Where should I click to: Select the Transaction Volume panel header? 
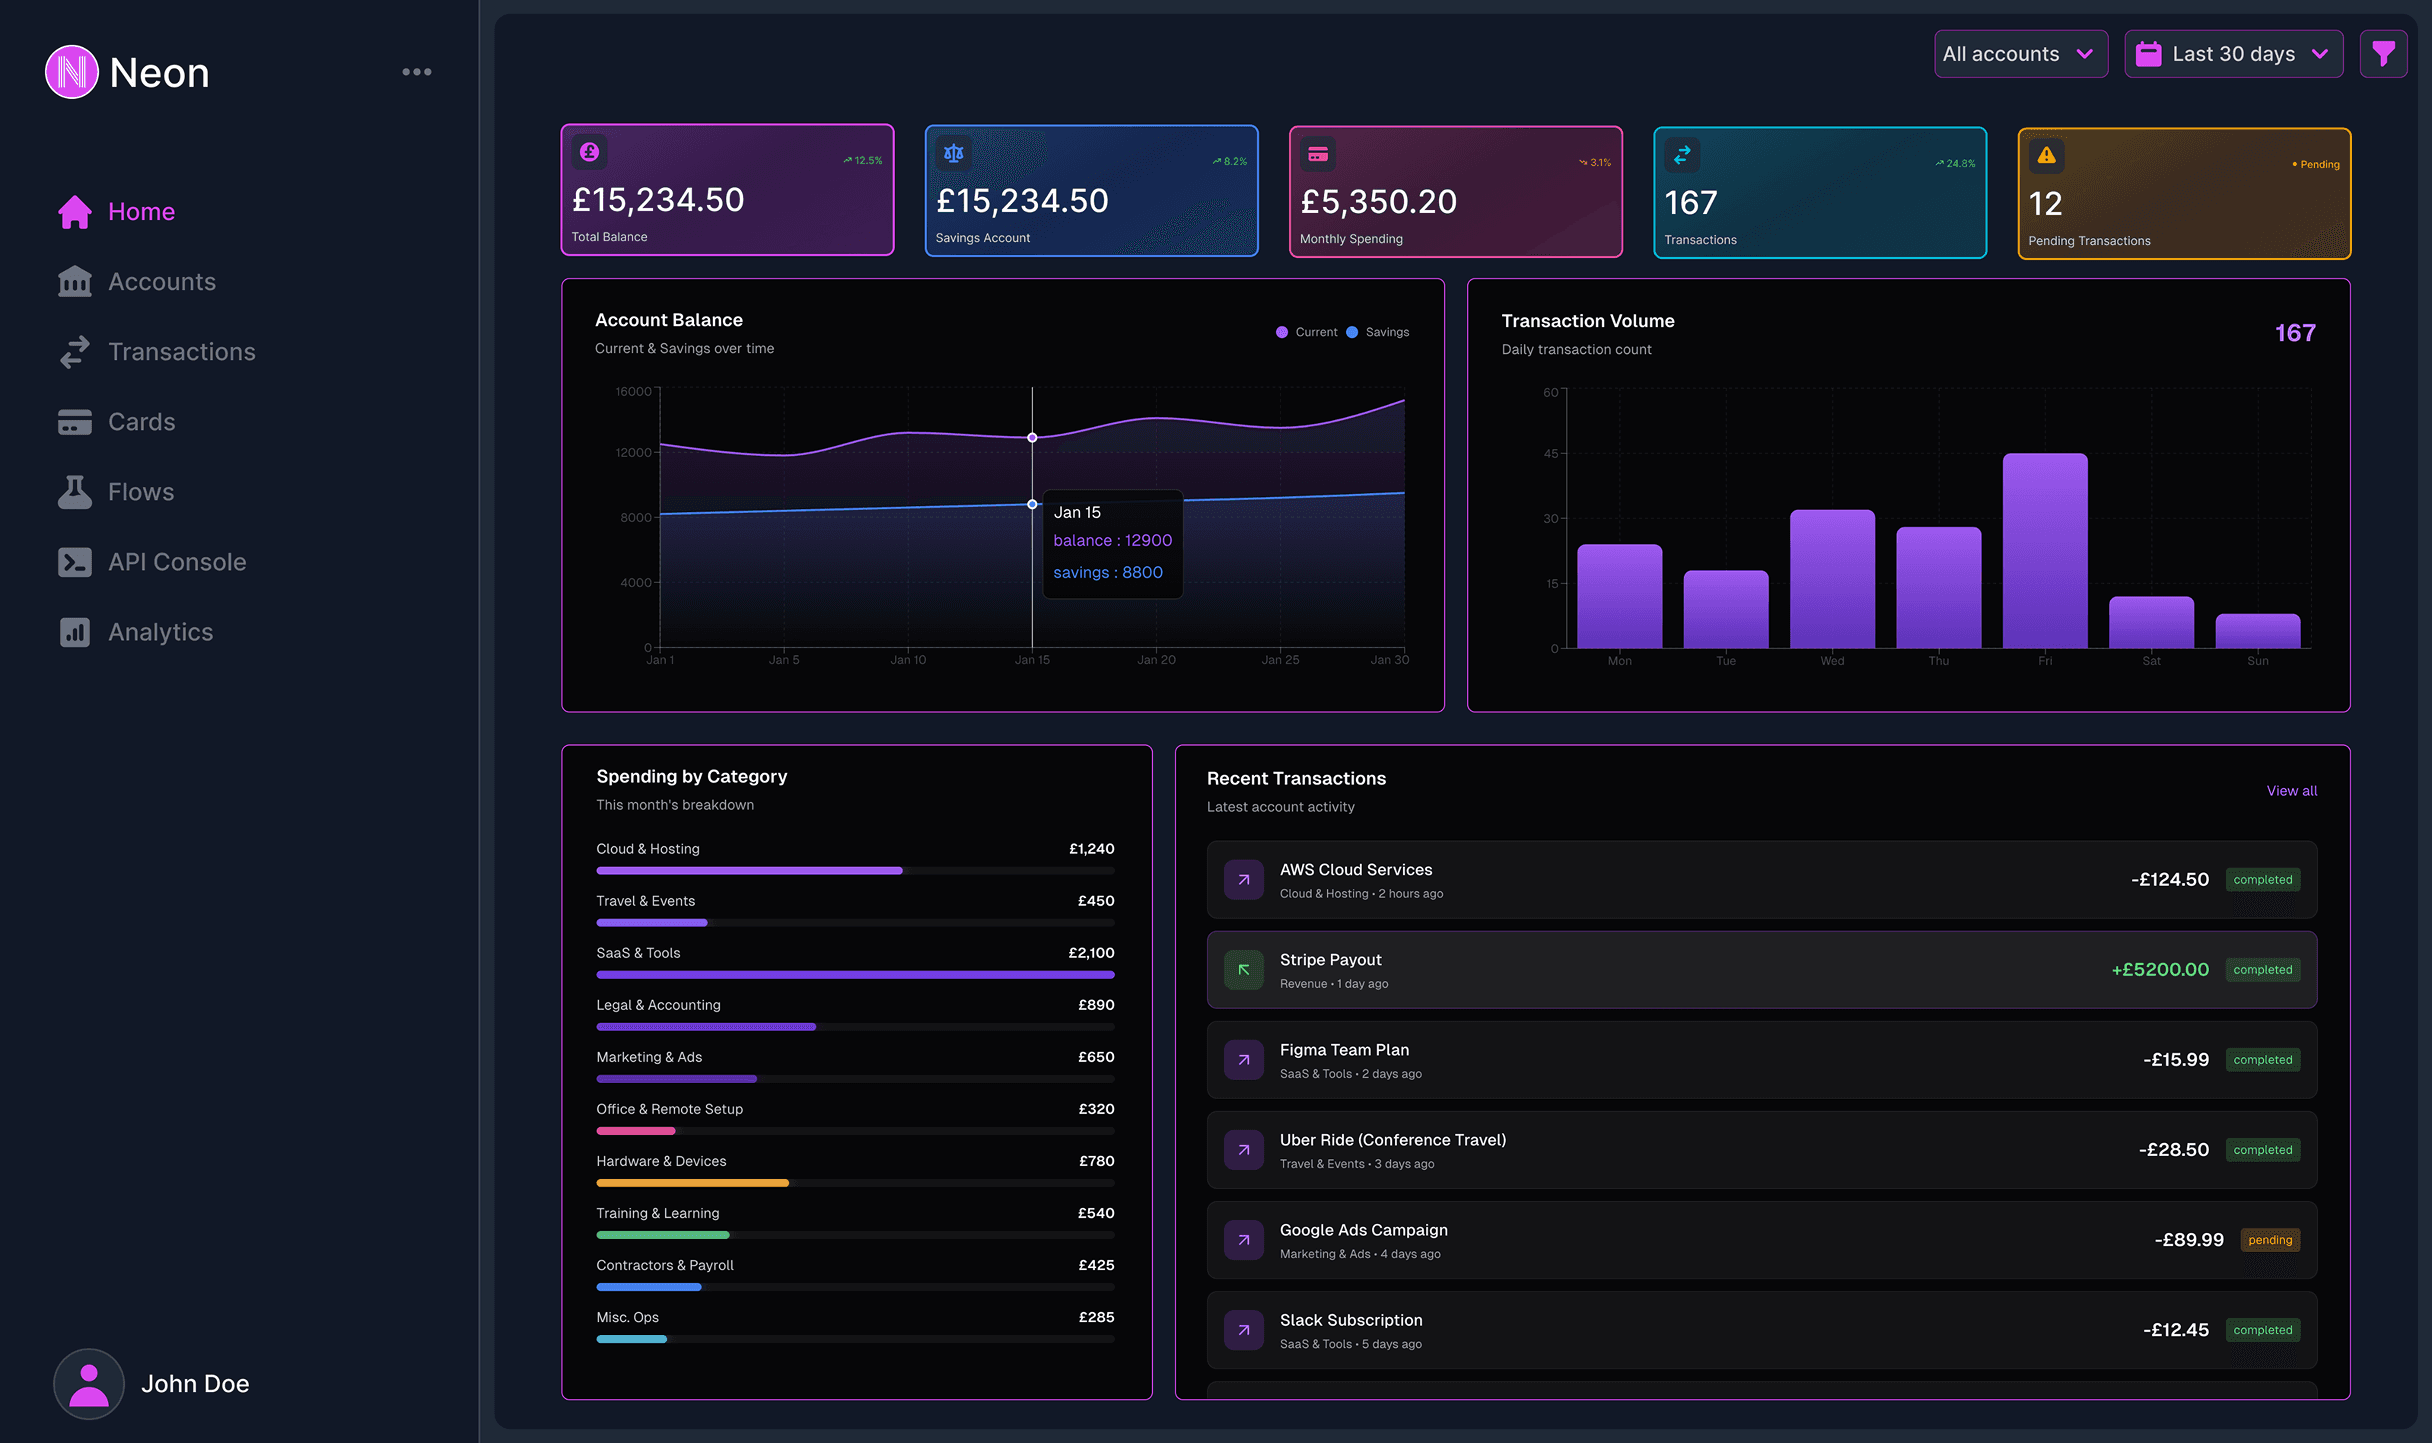[x=1588, y=320]
